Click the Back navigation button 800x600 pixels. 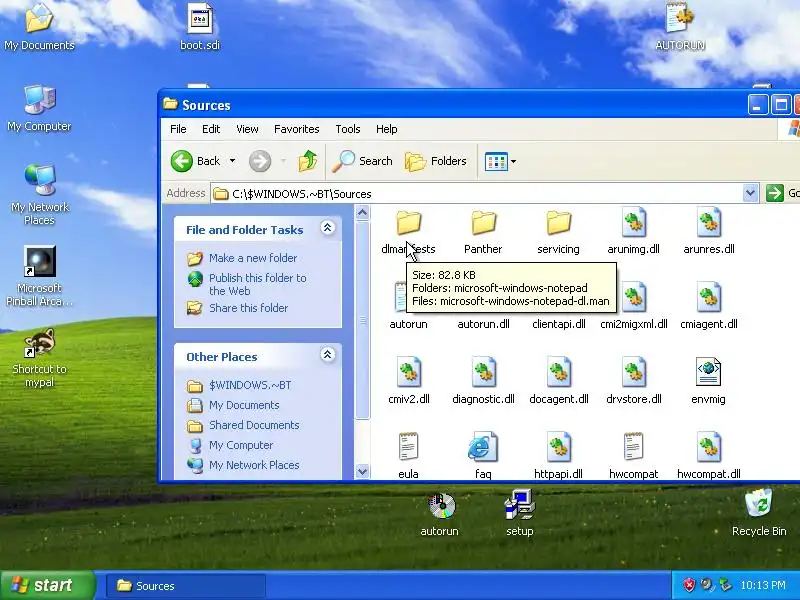[195, 161]
